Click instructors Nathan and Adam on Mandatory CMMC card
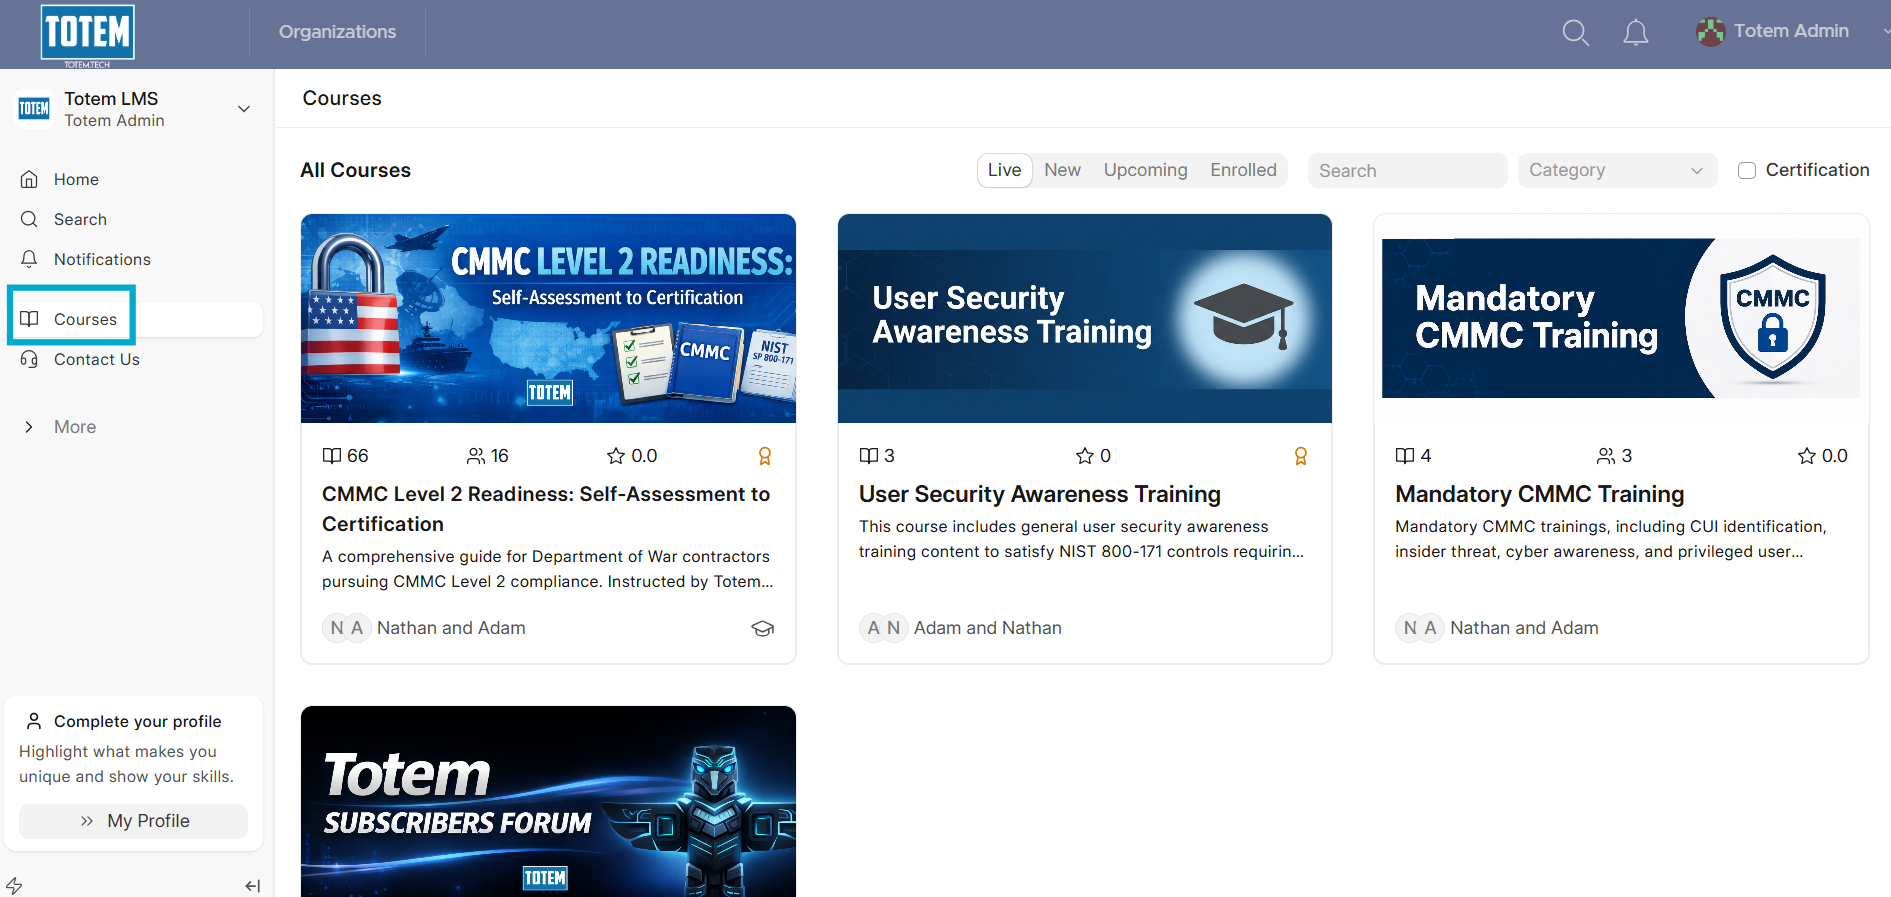The height and width of the screenshot is (897, 1891). 1524,628
